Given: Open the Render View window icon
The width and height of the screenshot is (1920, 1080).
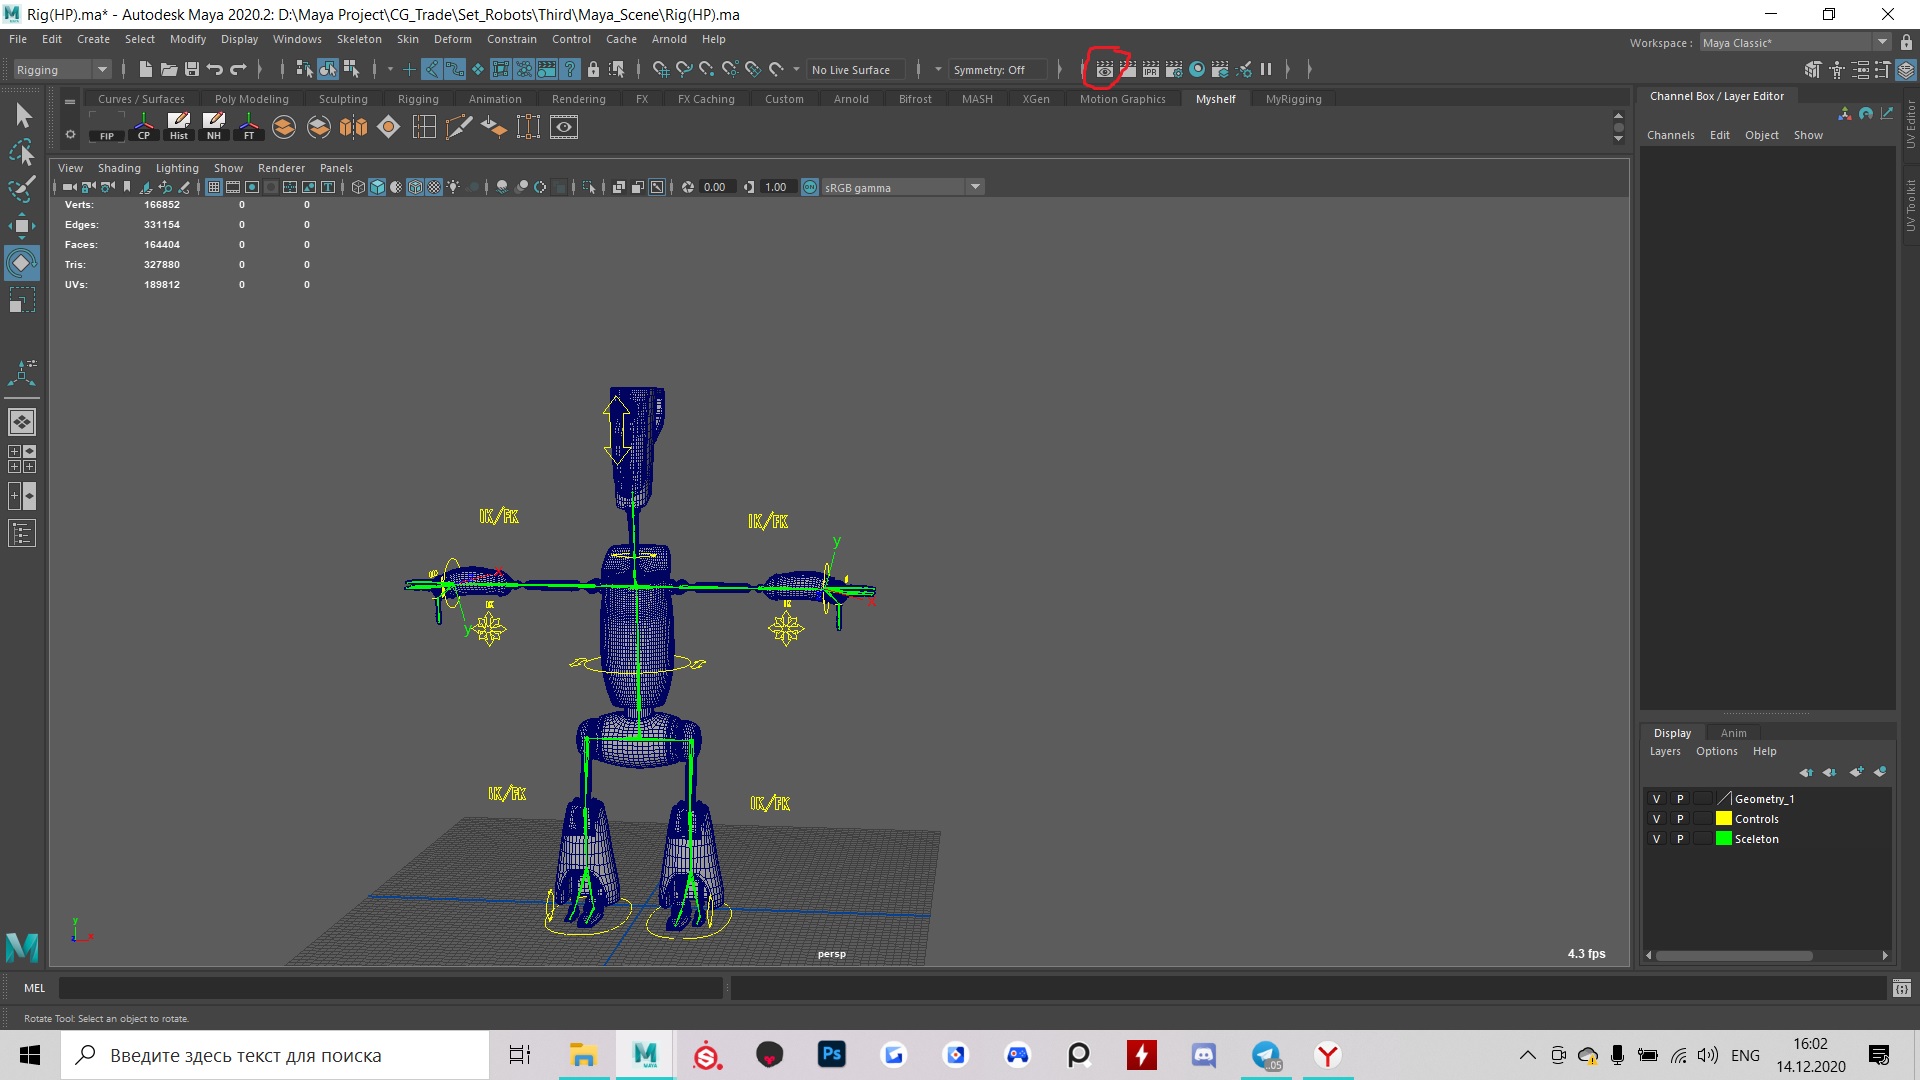Looking at the screenshot, I should click(x=1105, y=69).
